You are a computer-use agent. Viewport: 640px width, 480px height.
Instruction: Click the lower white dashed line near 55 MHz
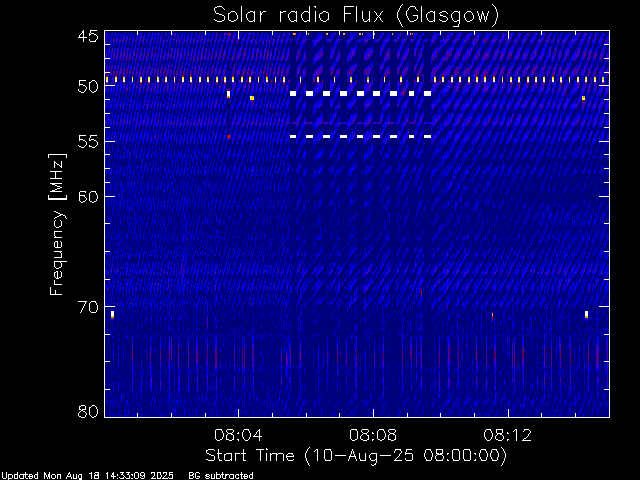click(x=360, y=136)
